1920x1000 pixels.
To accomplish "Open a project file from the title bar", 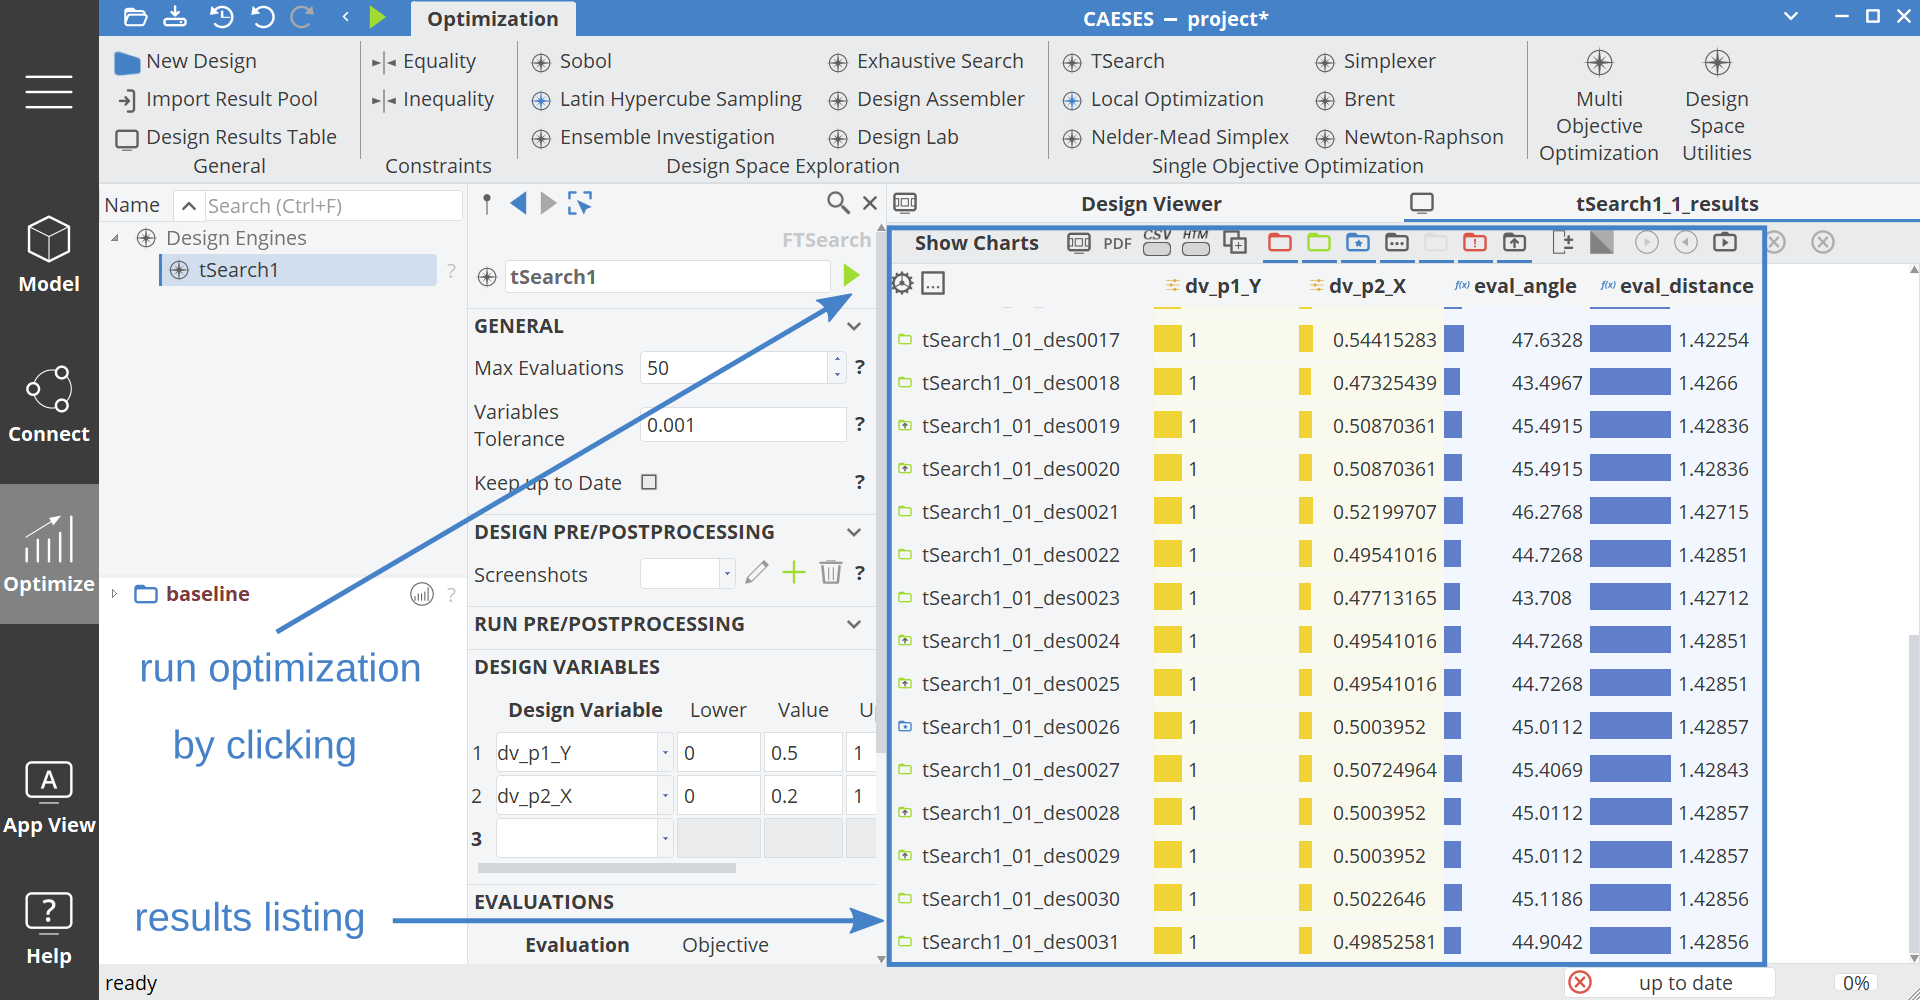I will (135, 17).
